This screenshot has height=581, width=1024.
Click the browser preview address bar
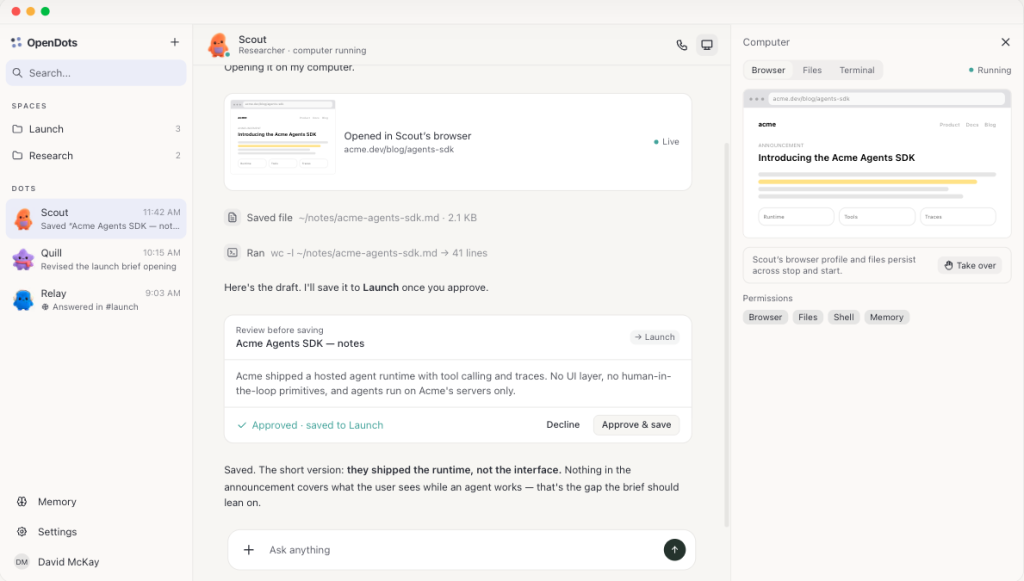[x=886, y=99]
